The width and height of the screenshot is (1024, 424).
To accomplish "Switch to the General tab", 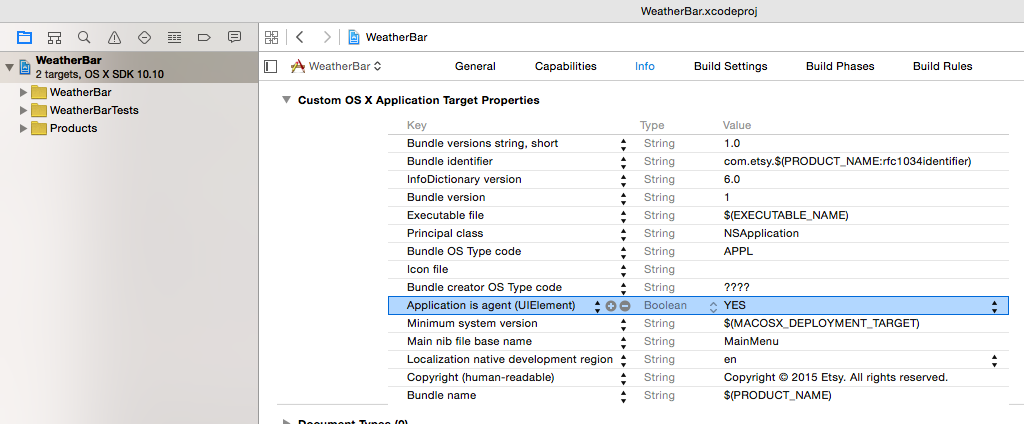I will point(475,66).
